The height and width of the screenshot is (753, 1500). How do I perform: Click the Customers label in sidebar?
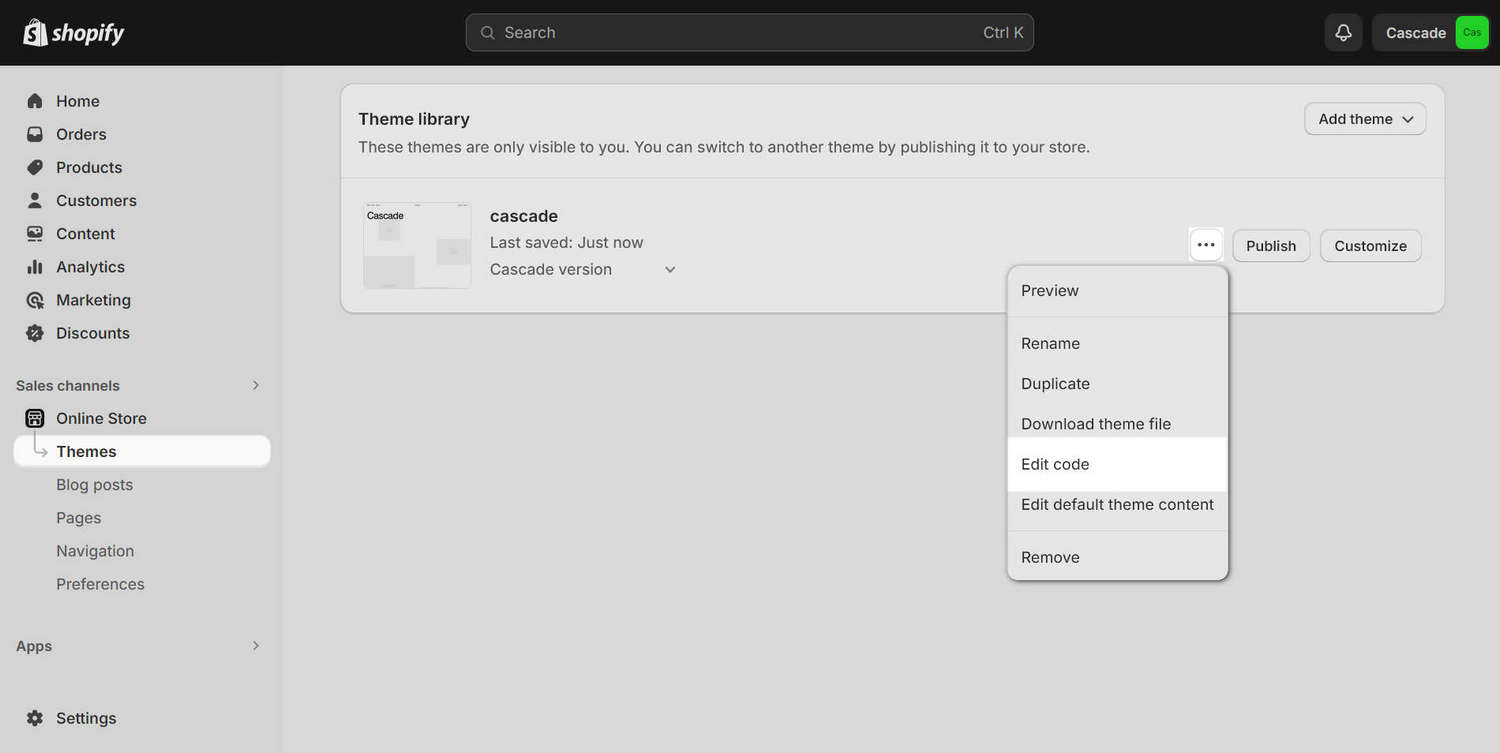[96, 200]
